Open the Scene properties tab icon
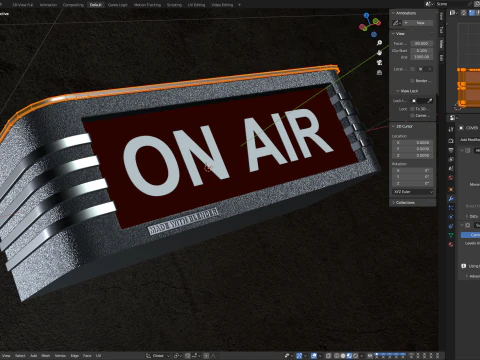The height and width of the screenshot is (360, 480). click(451, 169)
